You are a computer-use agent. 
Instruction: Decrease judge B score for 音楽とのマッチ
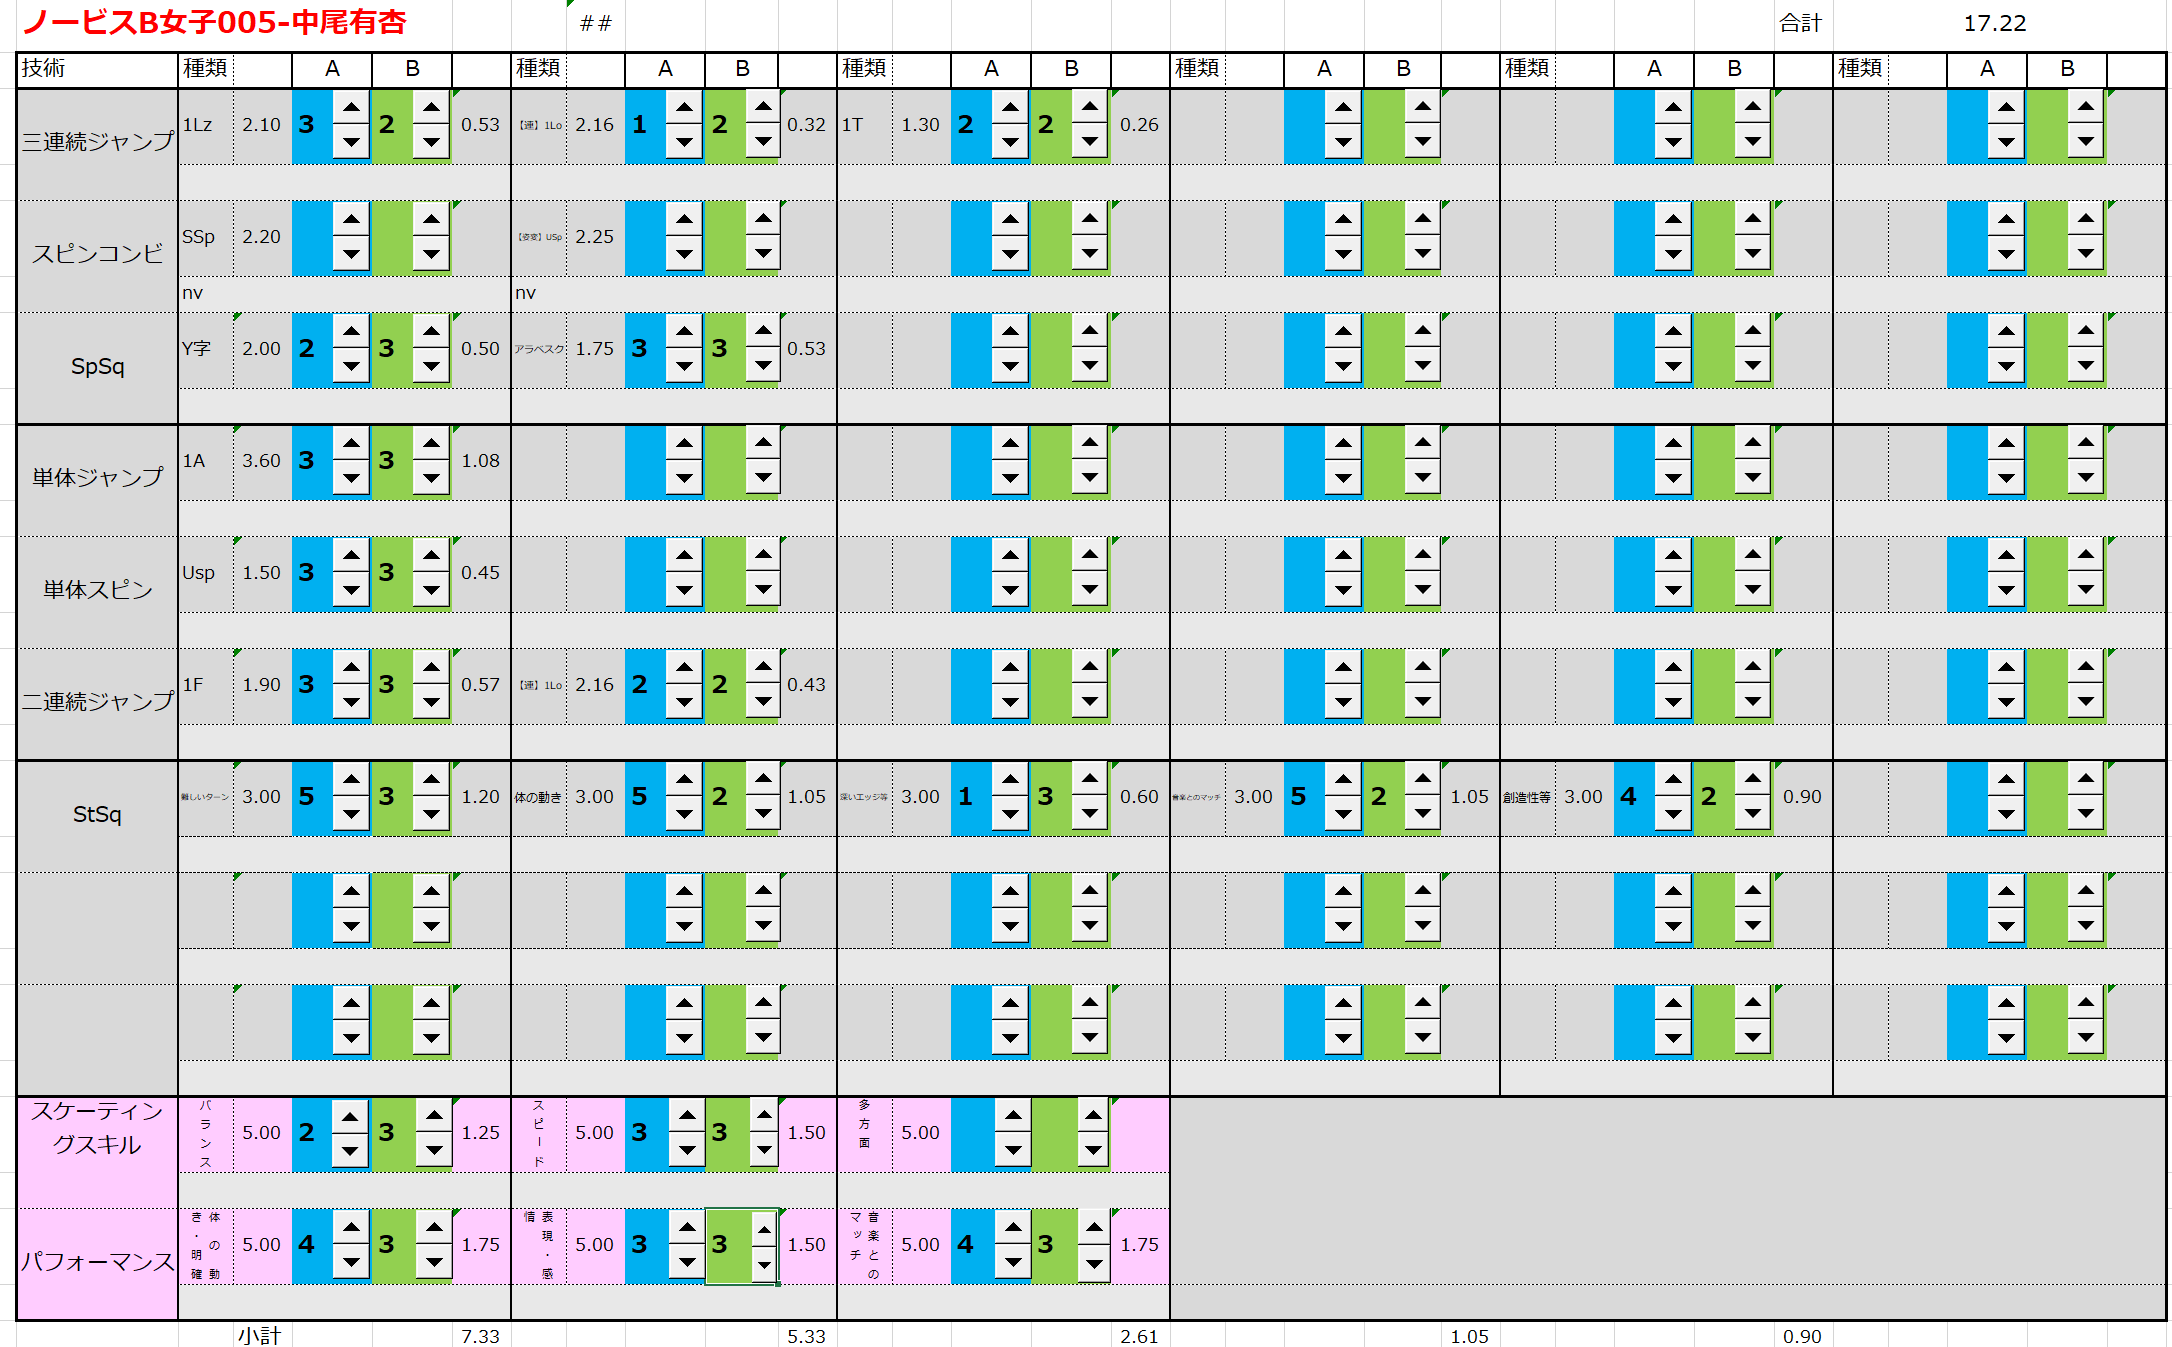pyautogui.click(x=1094, y=1263)
